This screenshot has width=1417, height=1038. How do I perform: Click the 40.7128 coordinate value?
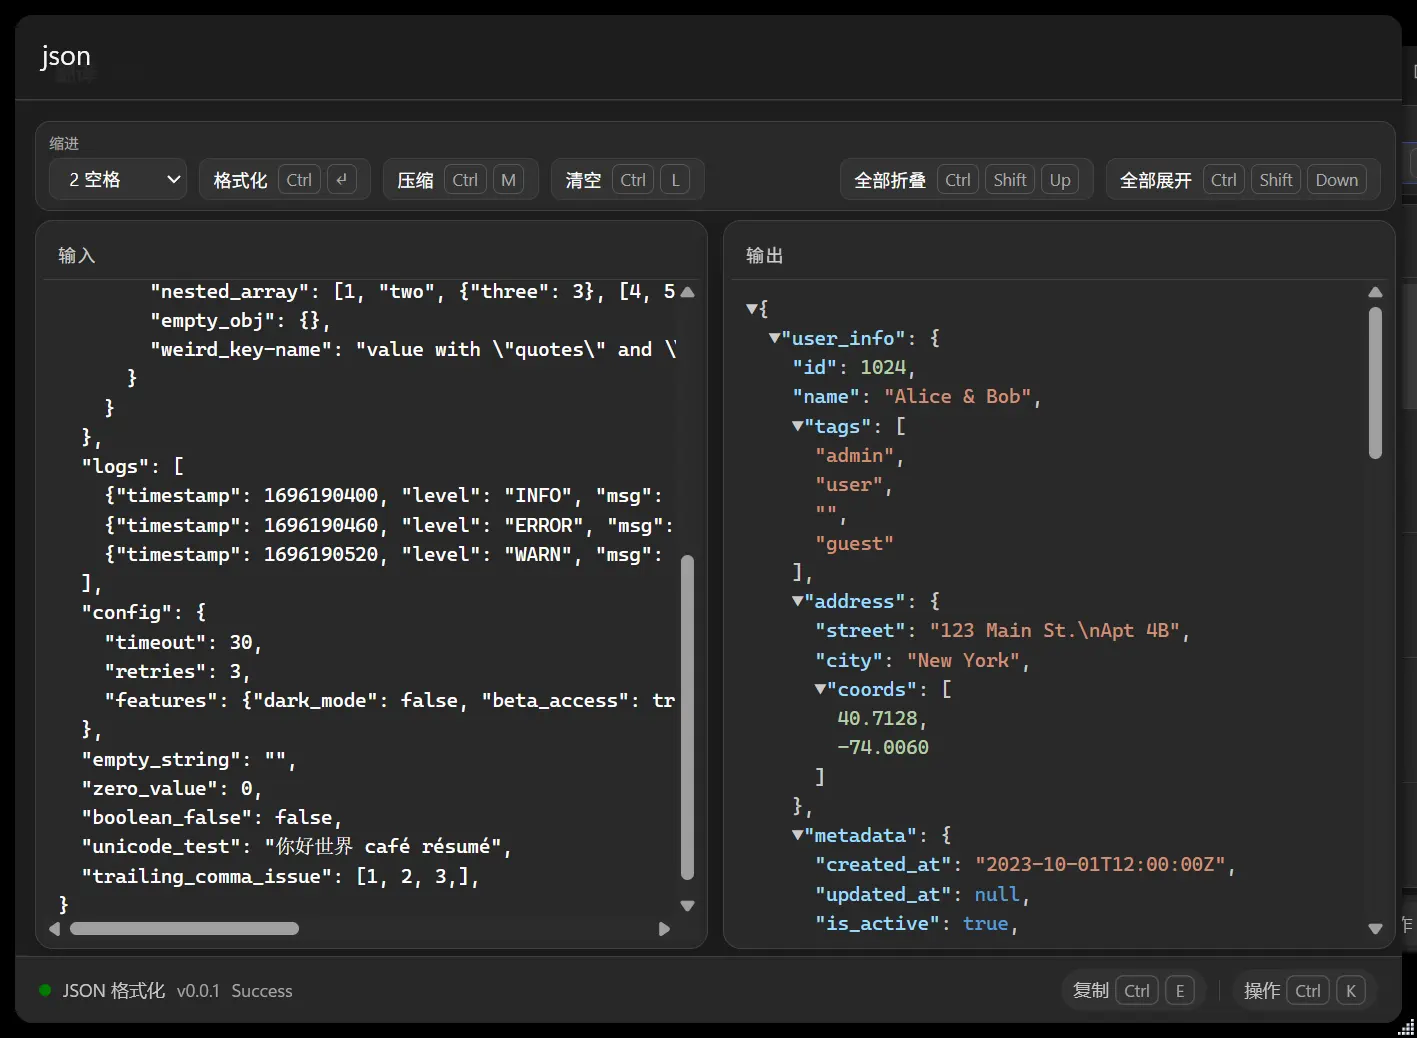877,719
